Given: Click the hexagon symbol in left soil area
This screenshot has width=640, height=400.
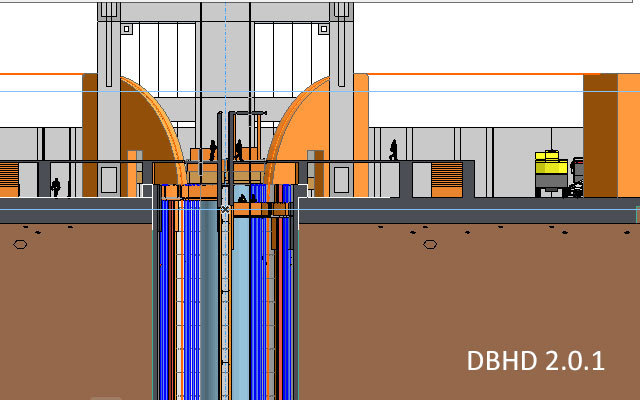Looking at the screenshot, I should [18, 243].
